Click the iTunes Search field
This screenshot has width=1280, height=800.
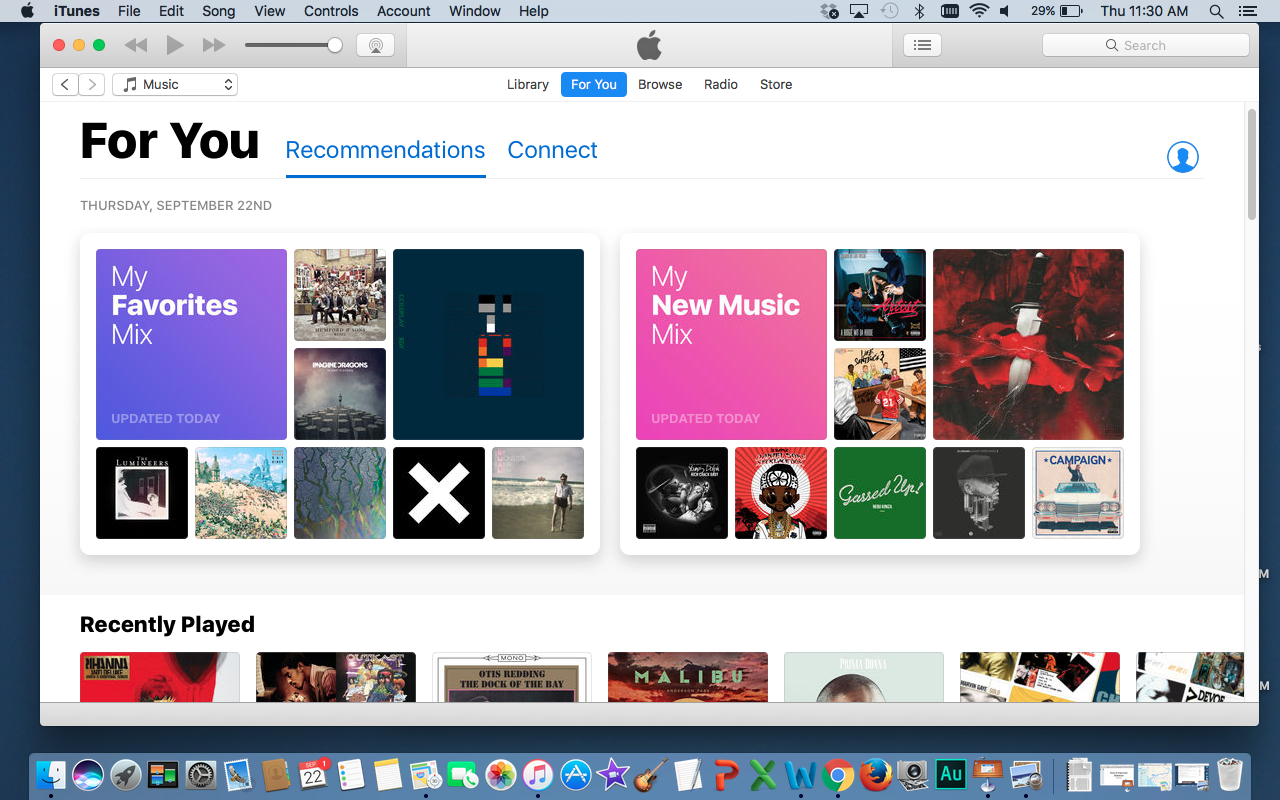(1145, 45)
